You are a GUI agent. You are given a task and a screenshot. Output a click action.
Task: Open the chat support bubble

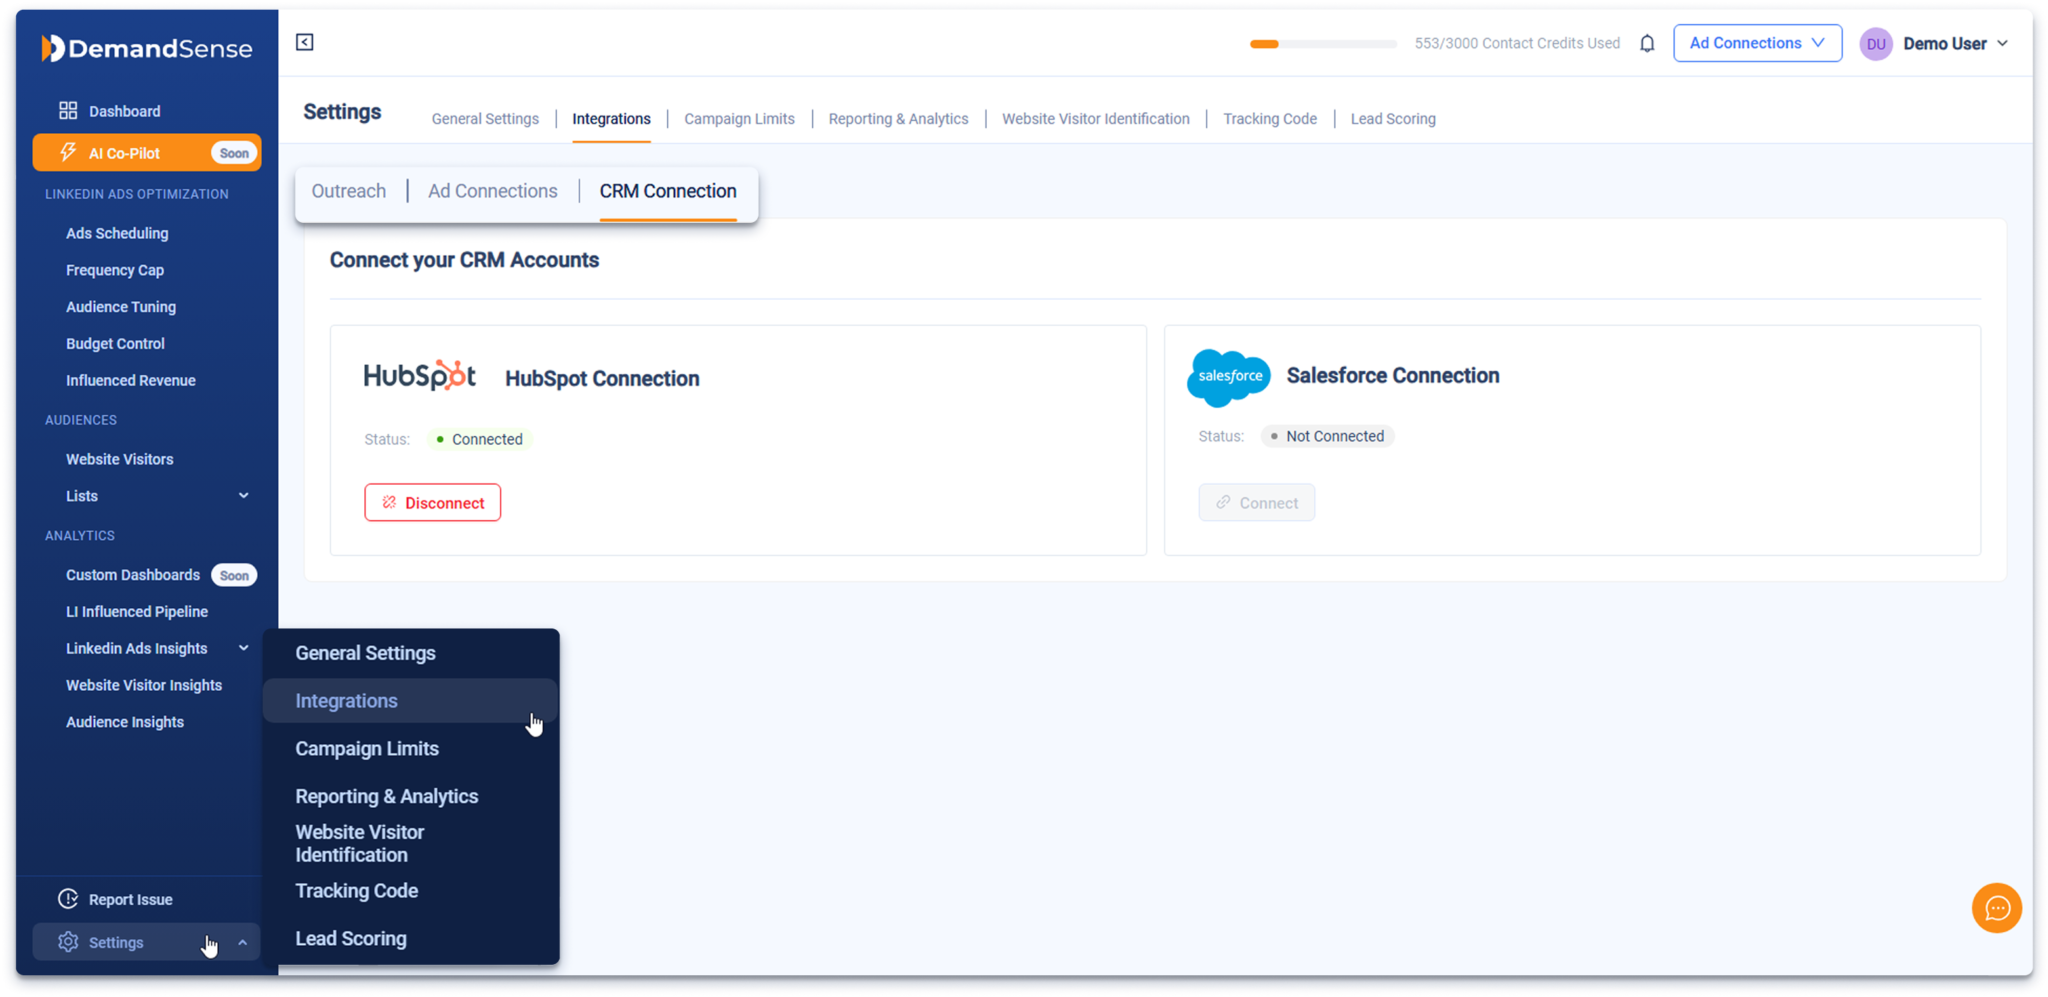click(x=1997, y=908)
